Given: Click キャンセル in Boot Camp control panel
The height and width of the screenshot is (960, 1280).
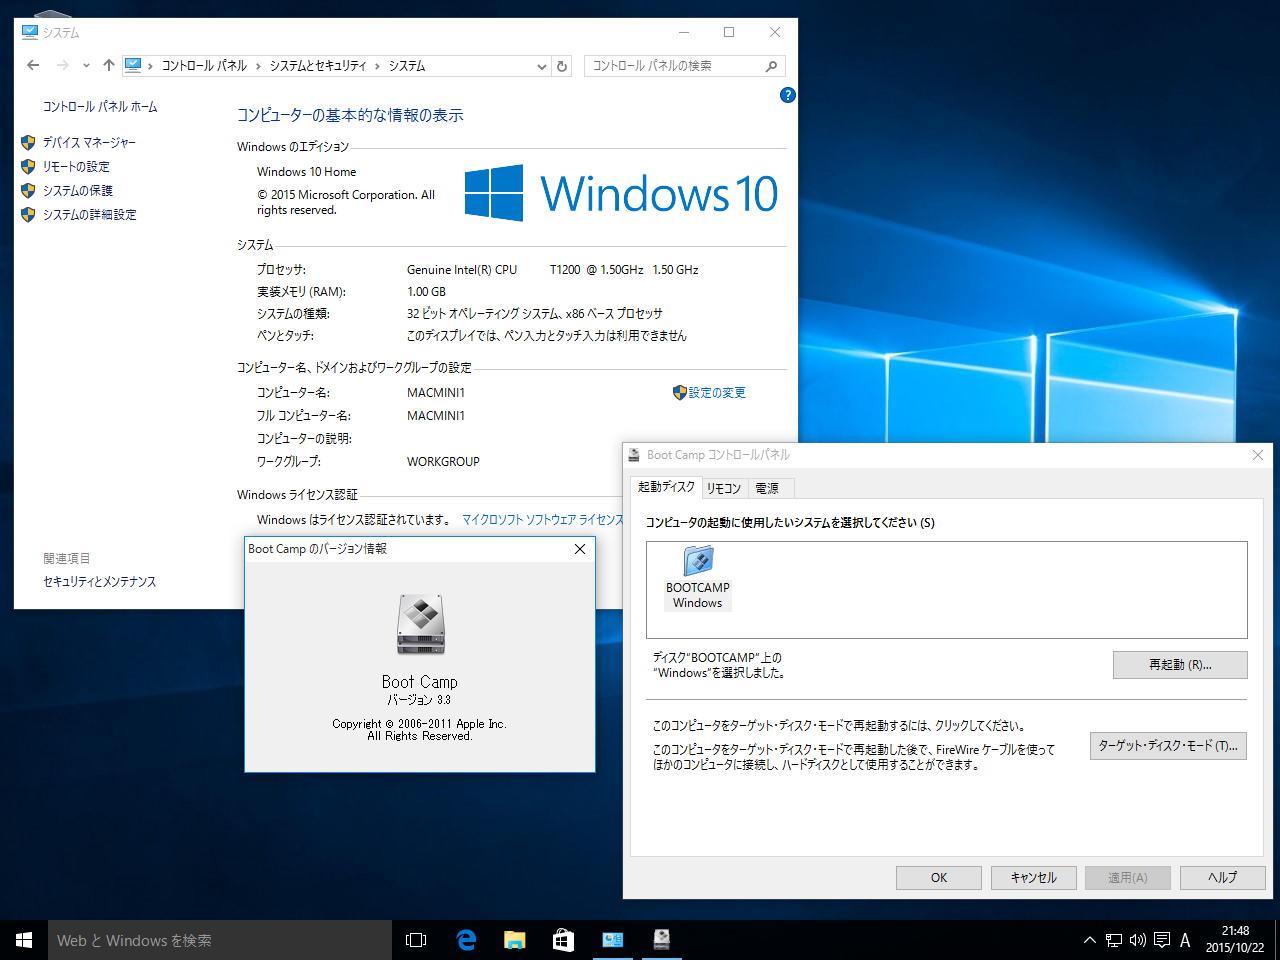Looking at the screenshot, I should 1034,878.
